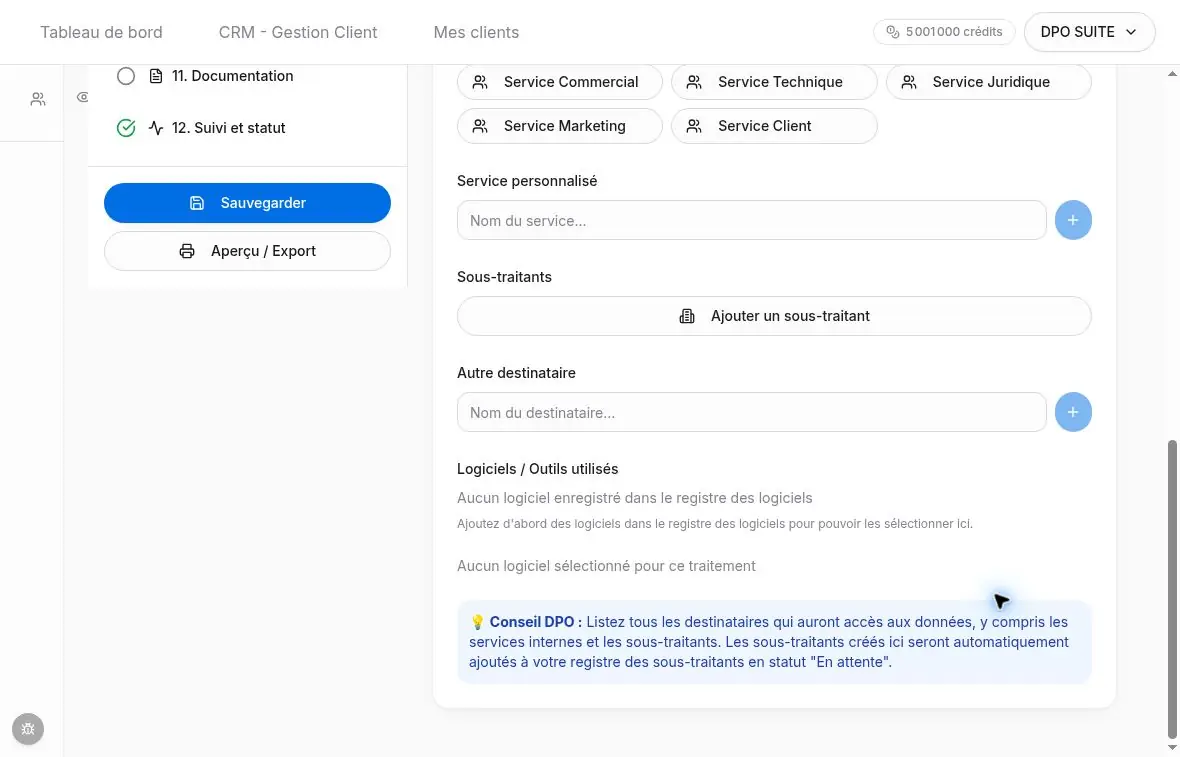Add custom service with plus button
Screen dimensions: 1180x757
click(1073, 220)
